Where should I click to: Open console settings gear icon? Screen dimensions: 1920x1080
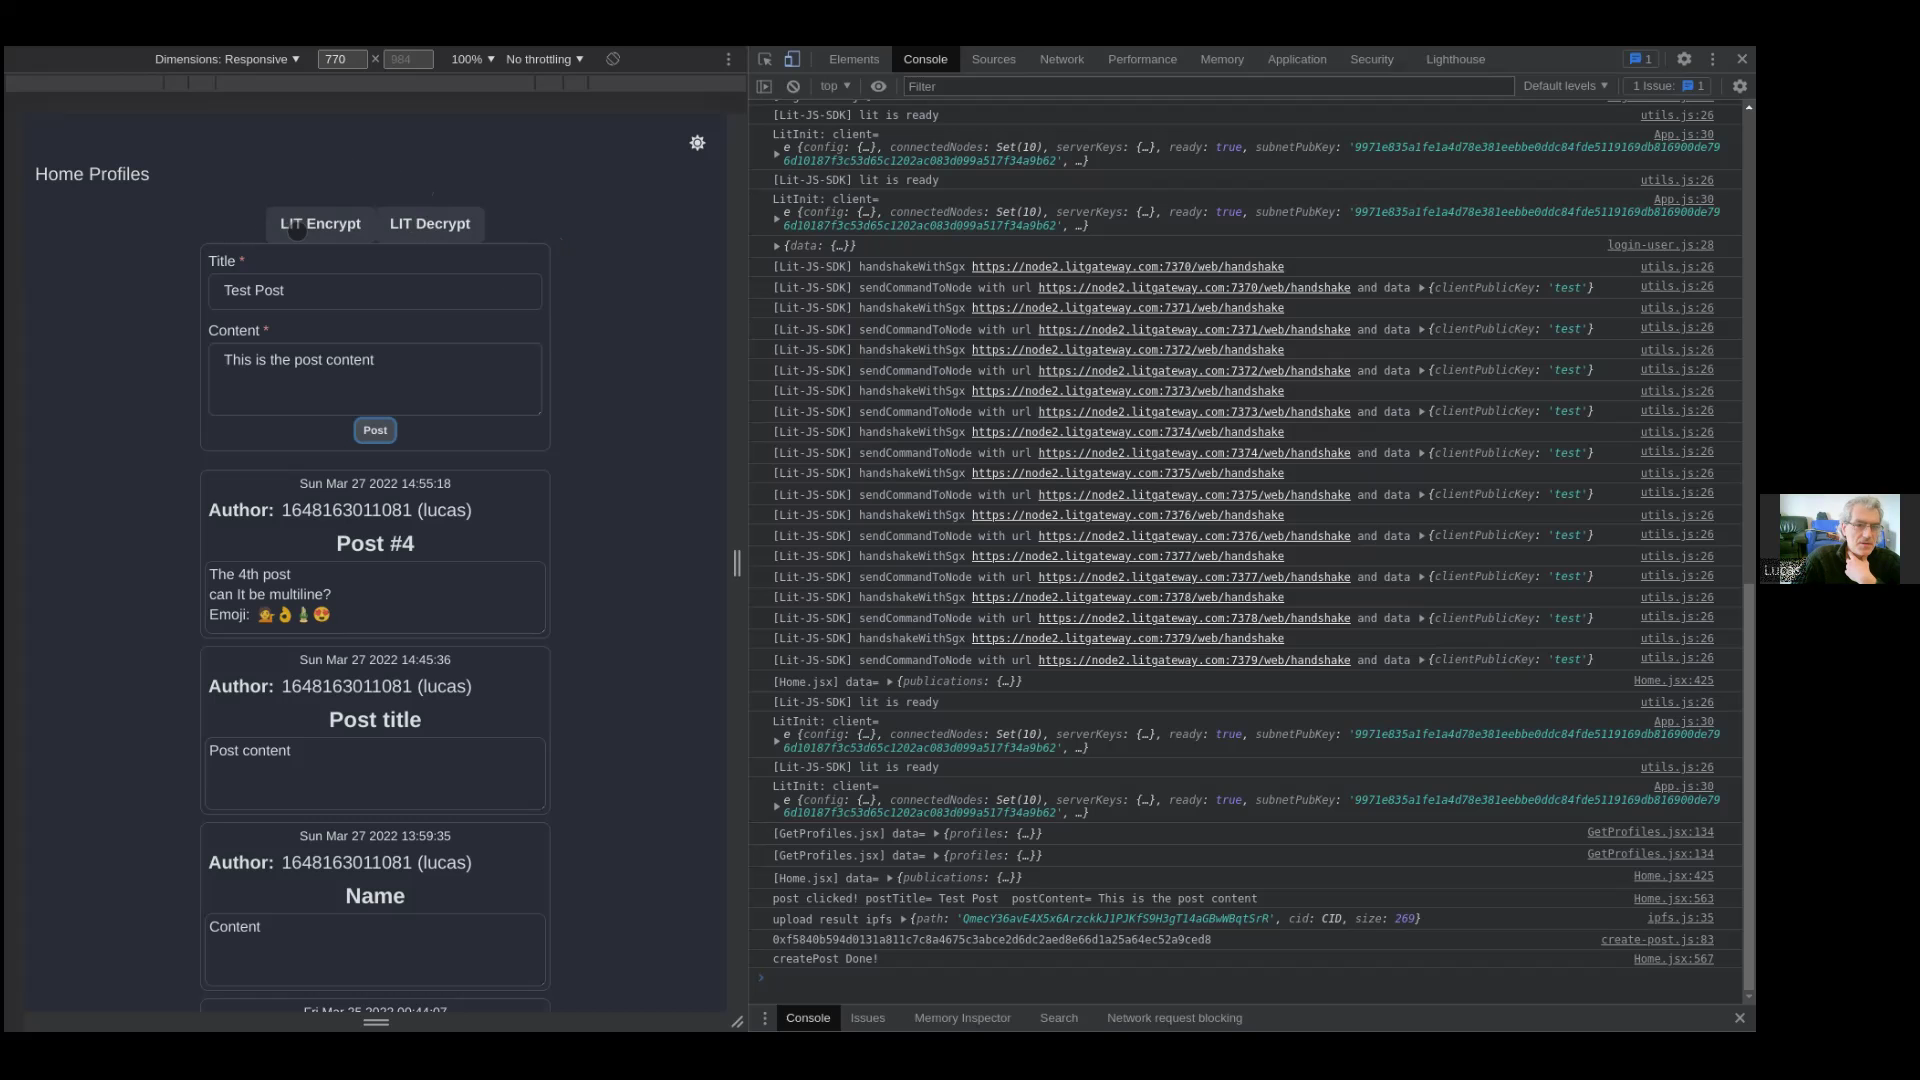tap(1740, 86)
